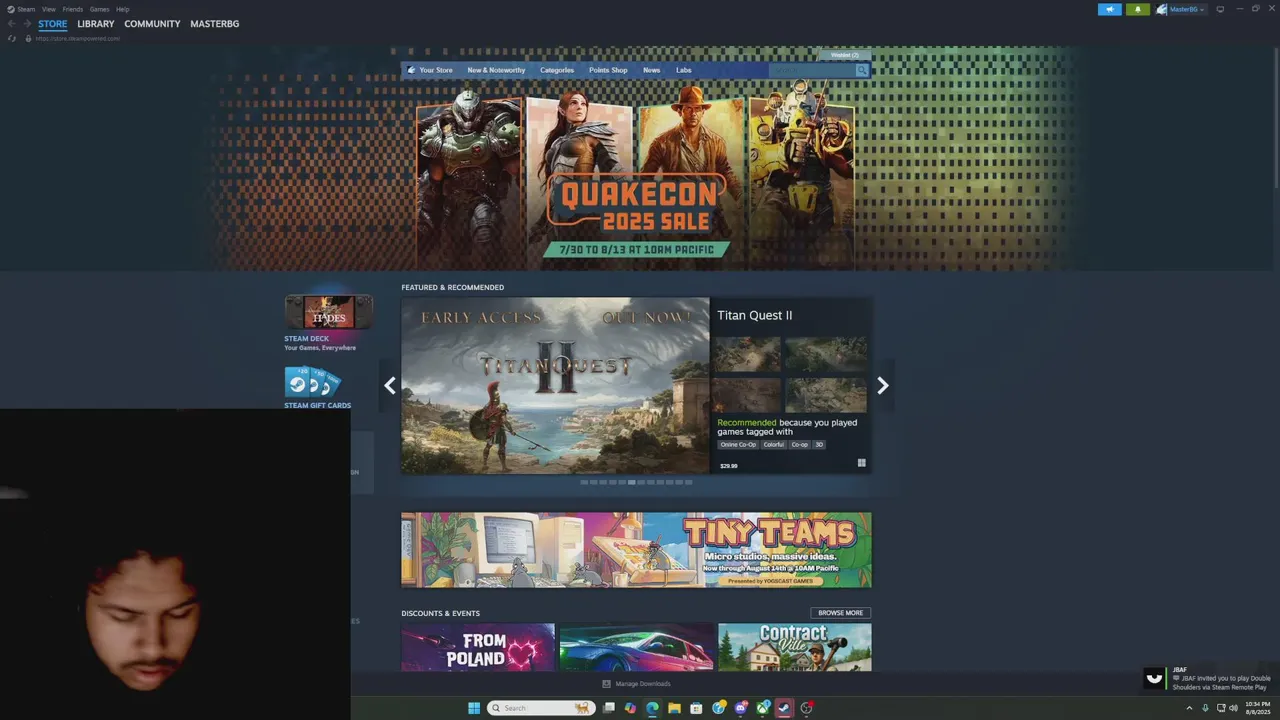
Task: Open the Copilot icon on the taskbar
Action: coord(630,708)
